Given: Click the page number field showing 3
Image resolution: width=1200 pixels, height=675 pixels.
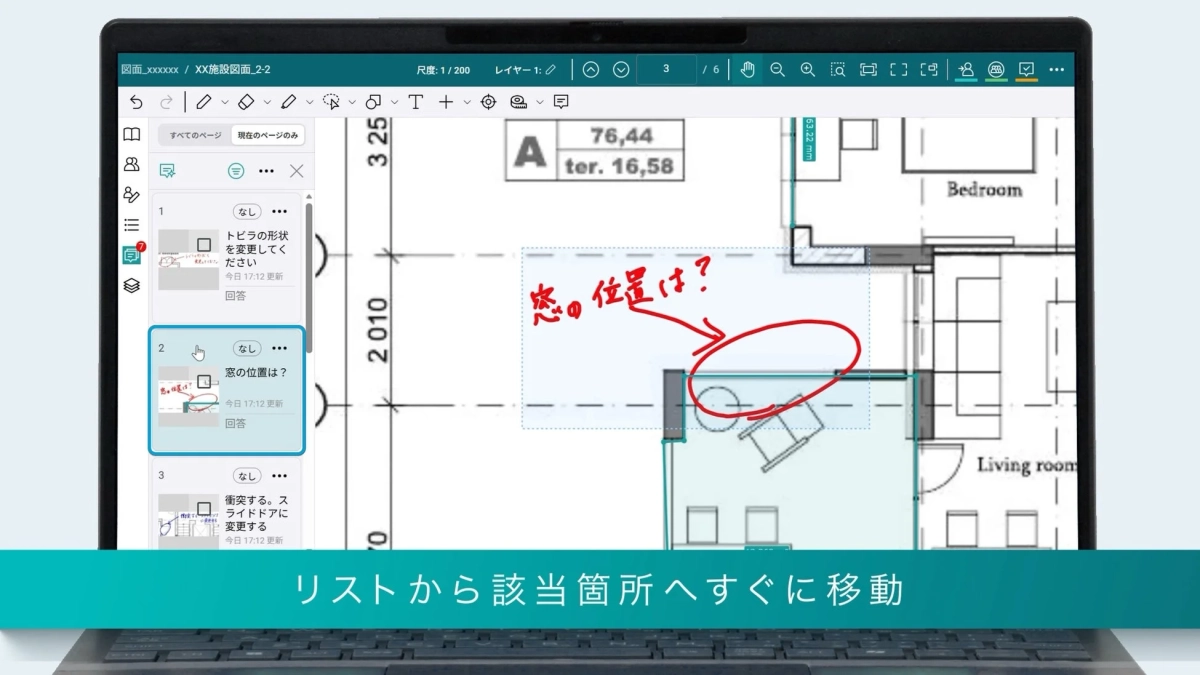Looking at the screenshot, I should pyautogui.click(x=666, y=69).
